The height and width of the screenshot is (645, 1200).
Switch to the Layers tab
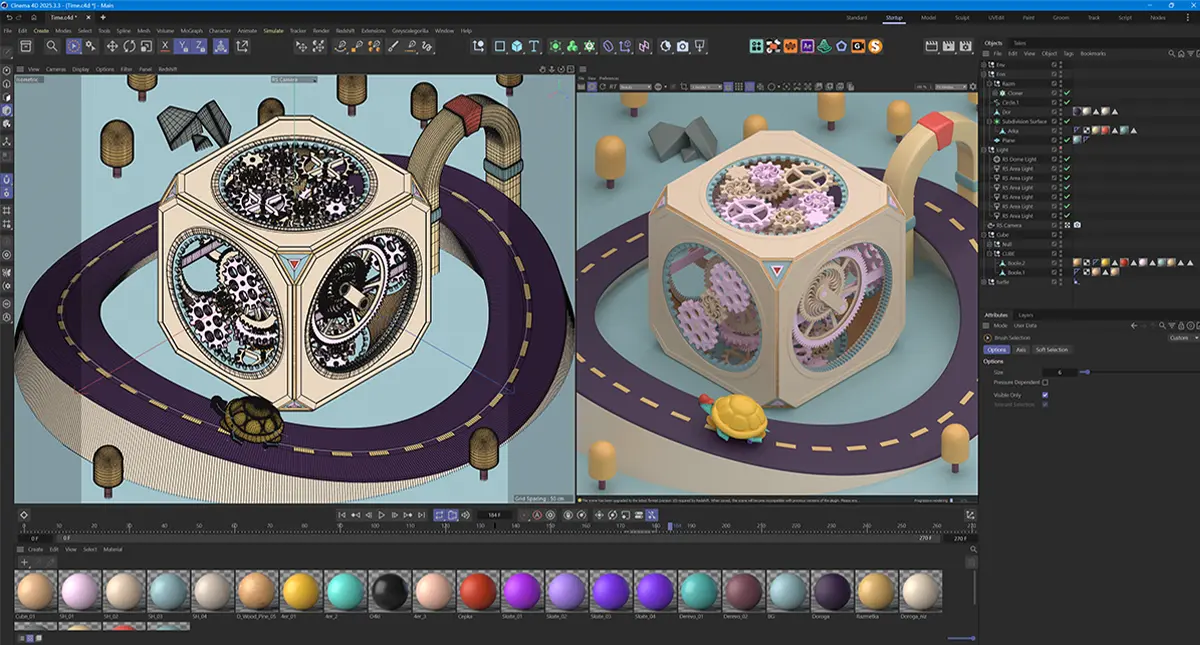(x=1026, y=315)
